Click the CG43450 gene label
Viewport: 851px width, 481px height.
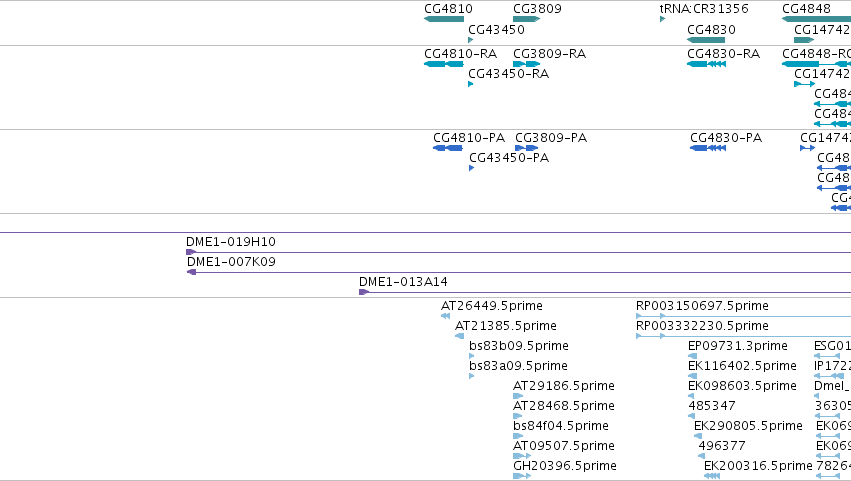(x=496, y=30)
